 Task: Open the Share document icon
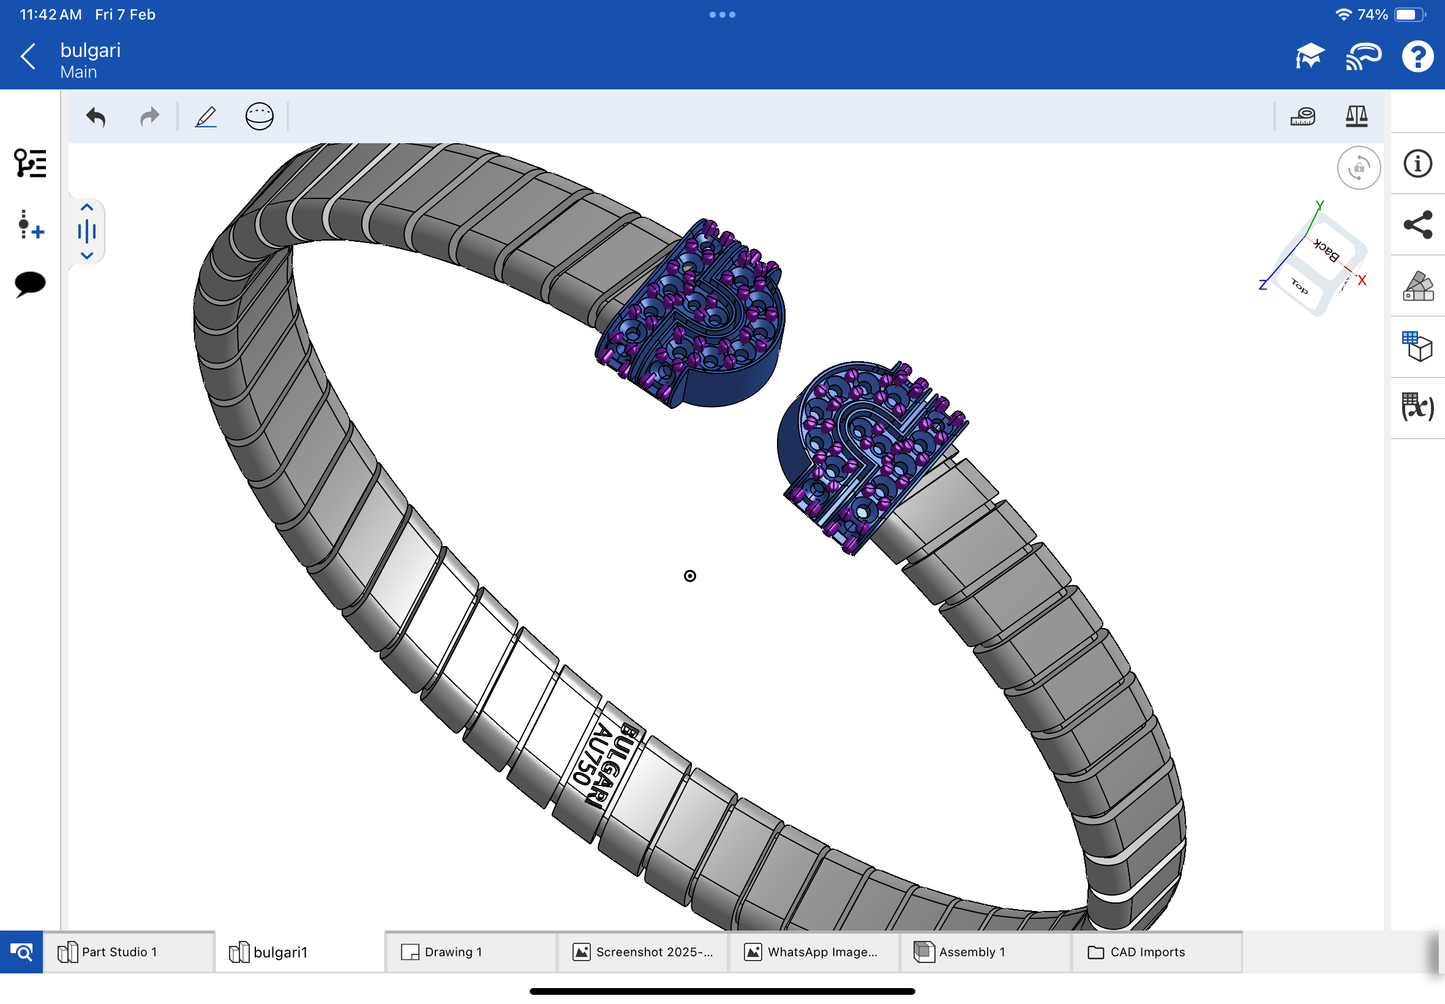(x=1417, y=225)
